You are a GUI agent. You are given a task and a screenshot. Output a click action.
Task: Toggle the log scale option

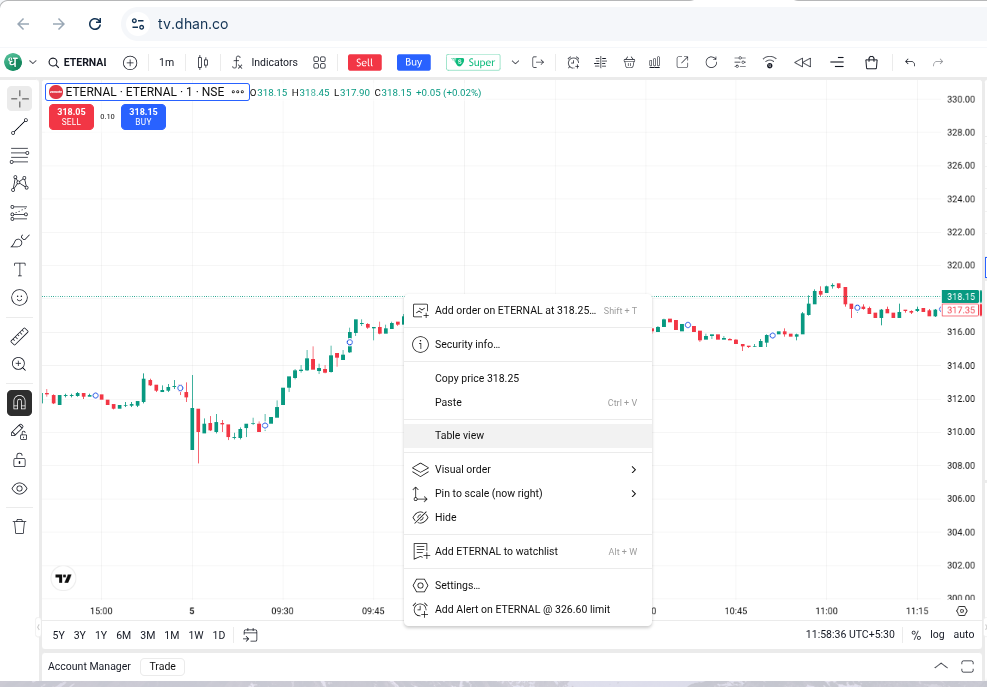[937, 635]
